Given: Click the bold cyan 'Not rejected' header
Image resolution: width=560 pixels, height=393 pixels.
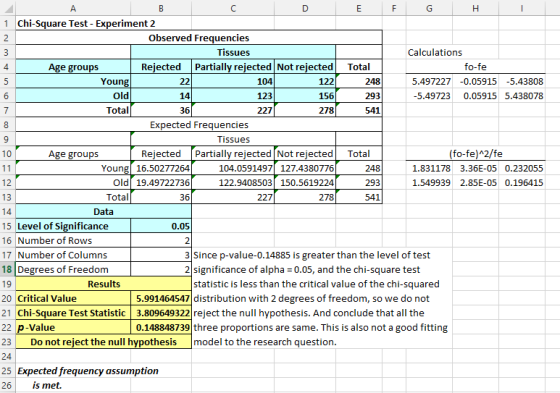Looking at the screenshot, I should click(x=305, y=67).
